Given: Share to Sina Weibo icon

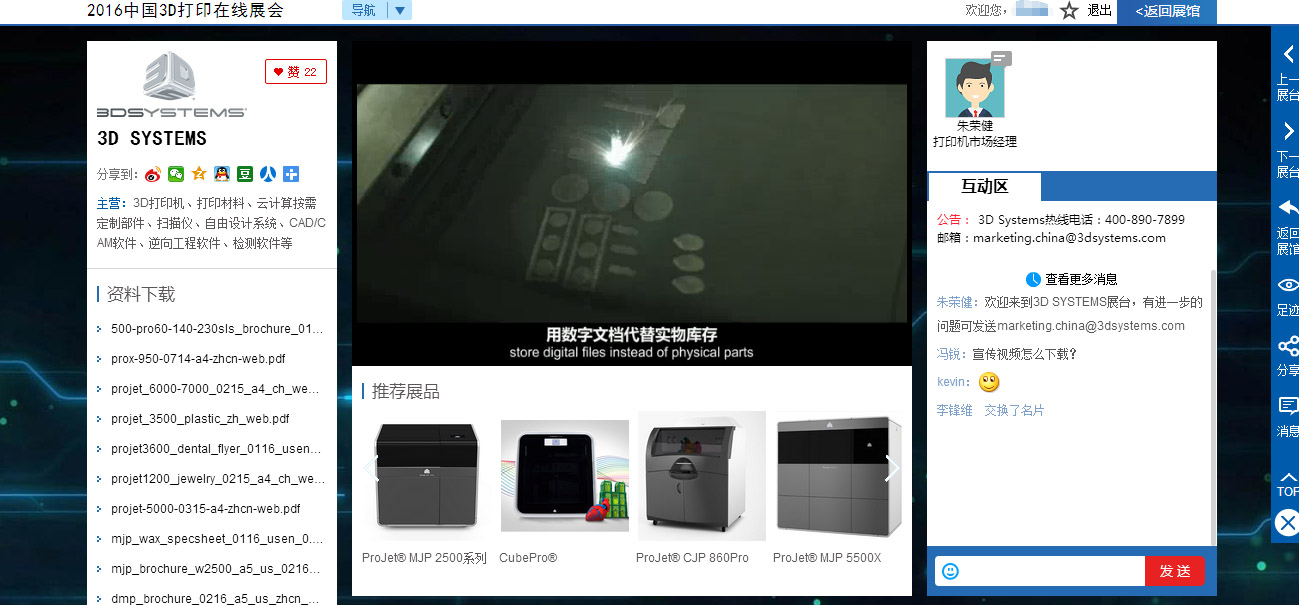Looking at the screenshot, I should [152, 174].
